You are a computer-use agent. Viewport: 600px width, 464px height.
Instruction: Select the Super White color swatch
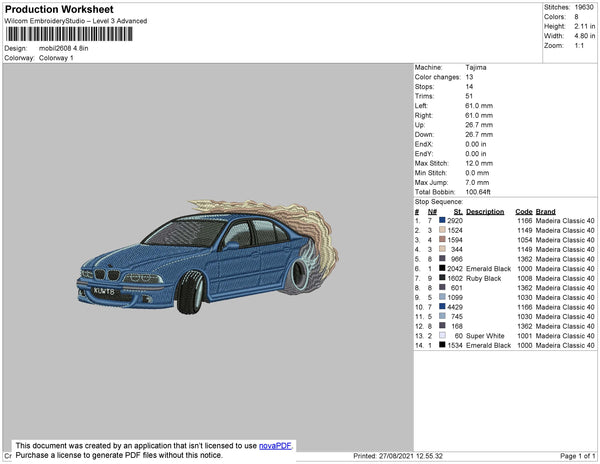tap(443, 336)
